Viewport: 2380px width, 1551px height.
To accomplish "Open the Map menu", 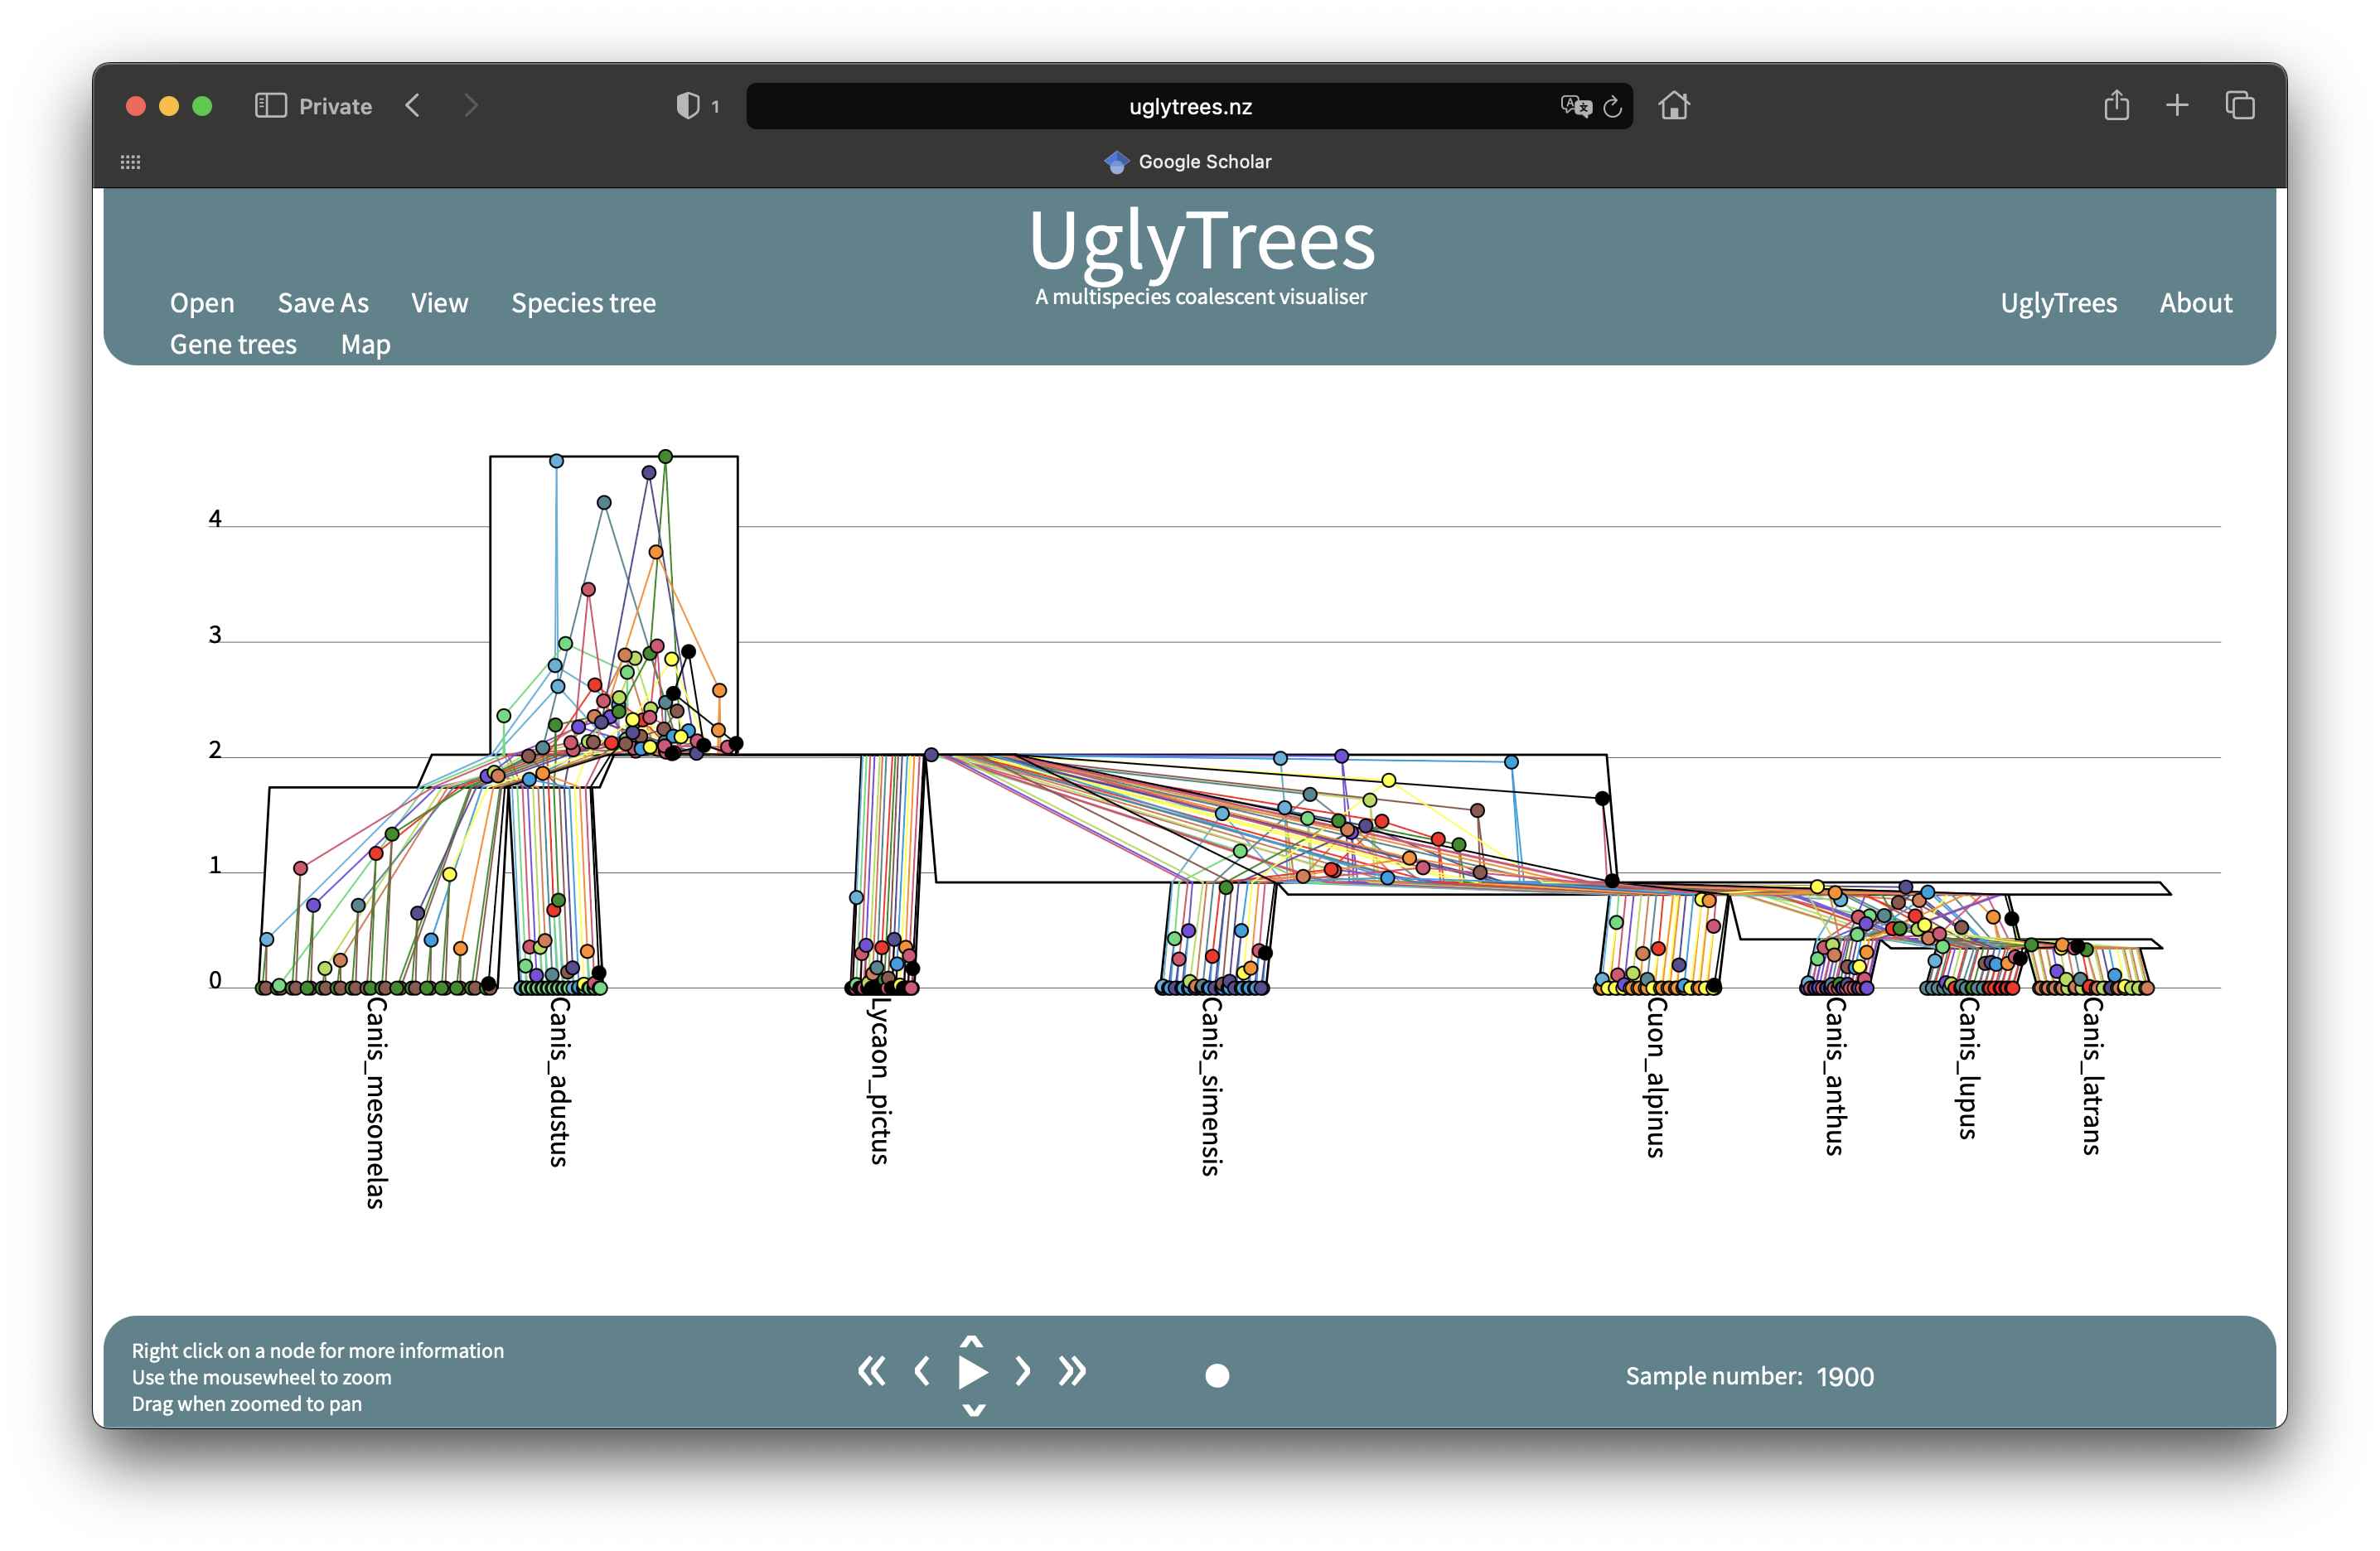I will (x=365, y=344).
